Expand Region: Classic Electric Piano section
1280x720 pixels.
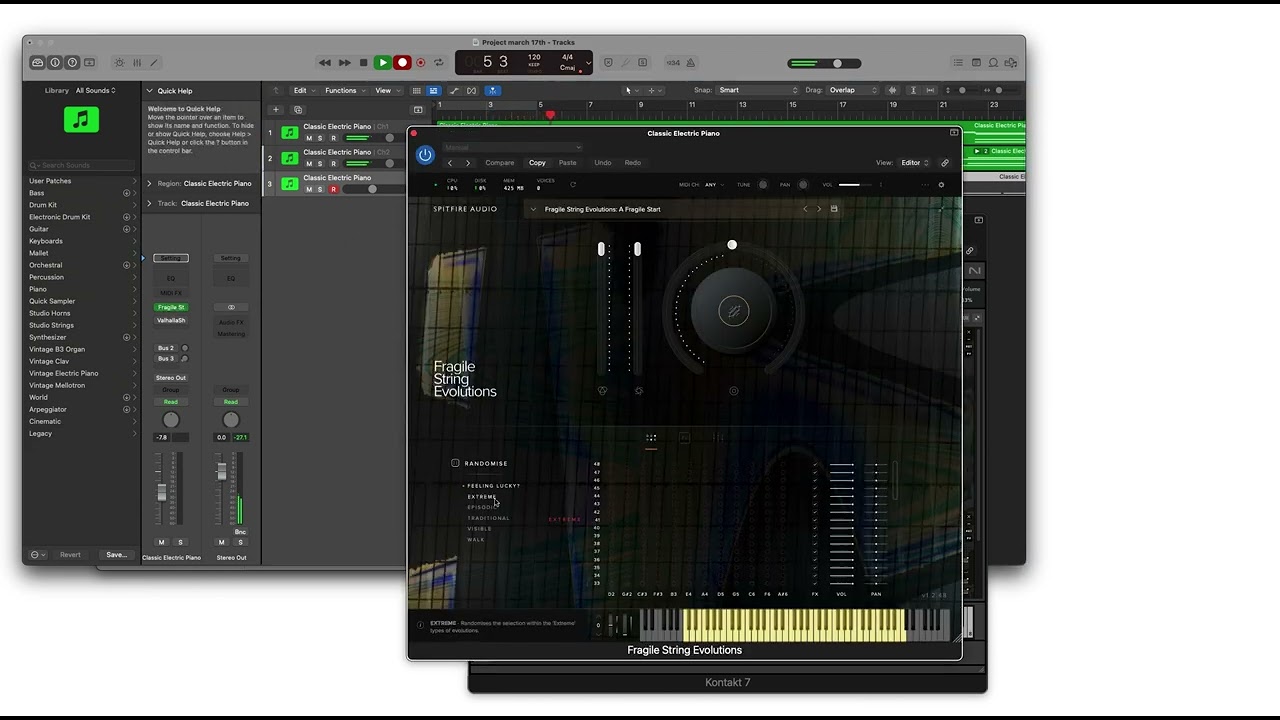point(149,184)
